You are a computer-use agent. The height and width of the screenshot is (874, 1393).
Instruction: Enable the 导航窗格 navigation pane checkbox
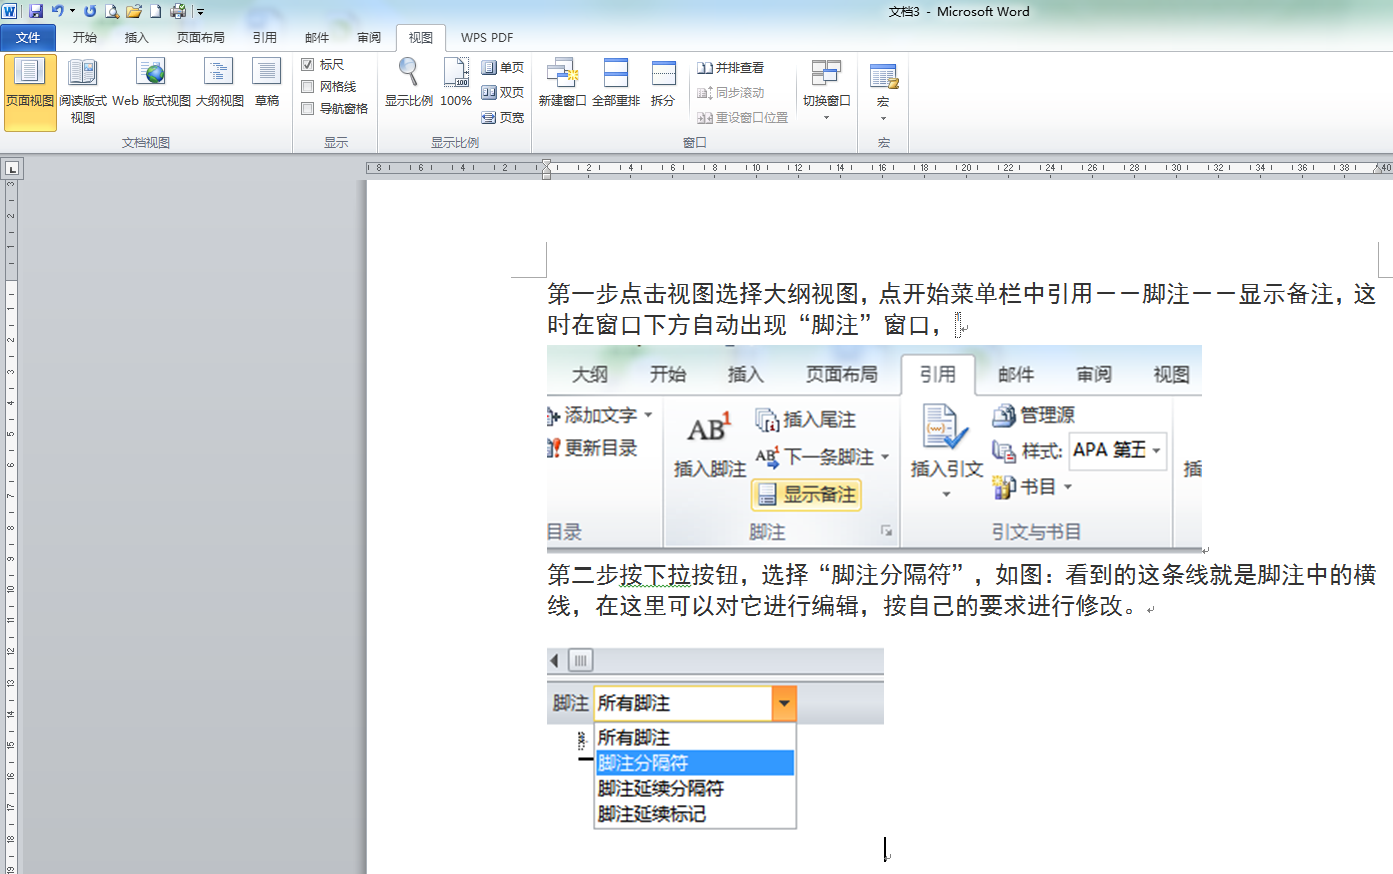point(308,108)
